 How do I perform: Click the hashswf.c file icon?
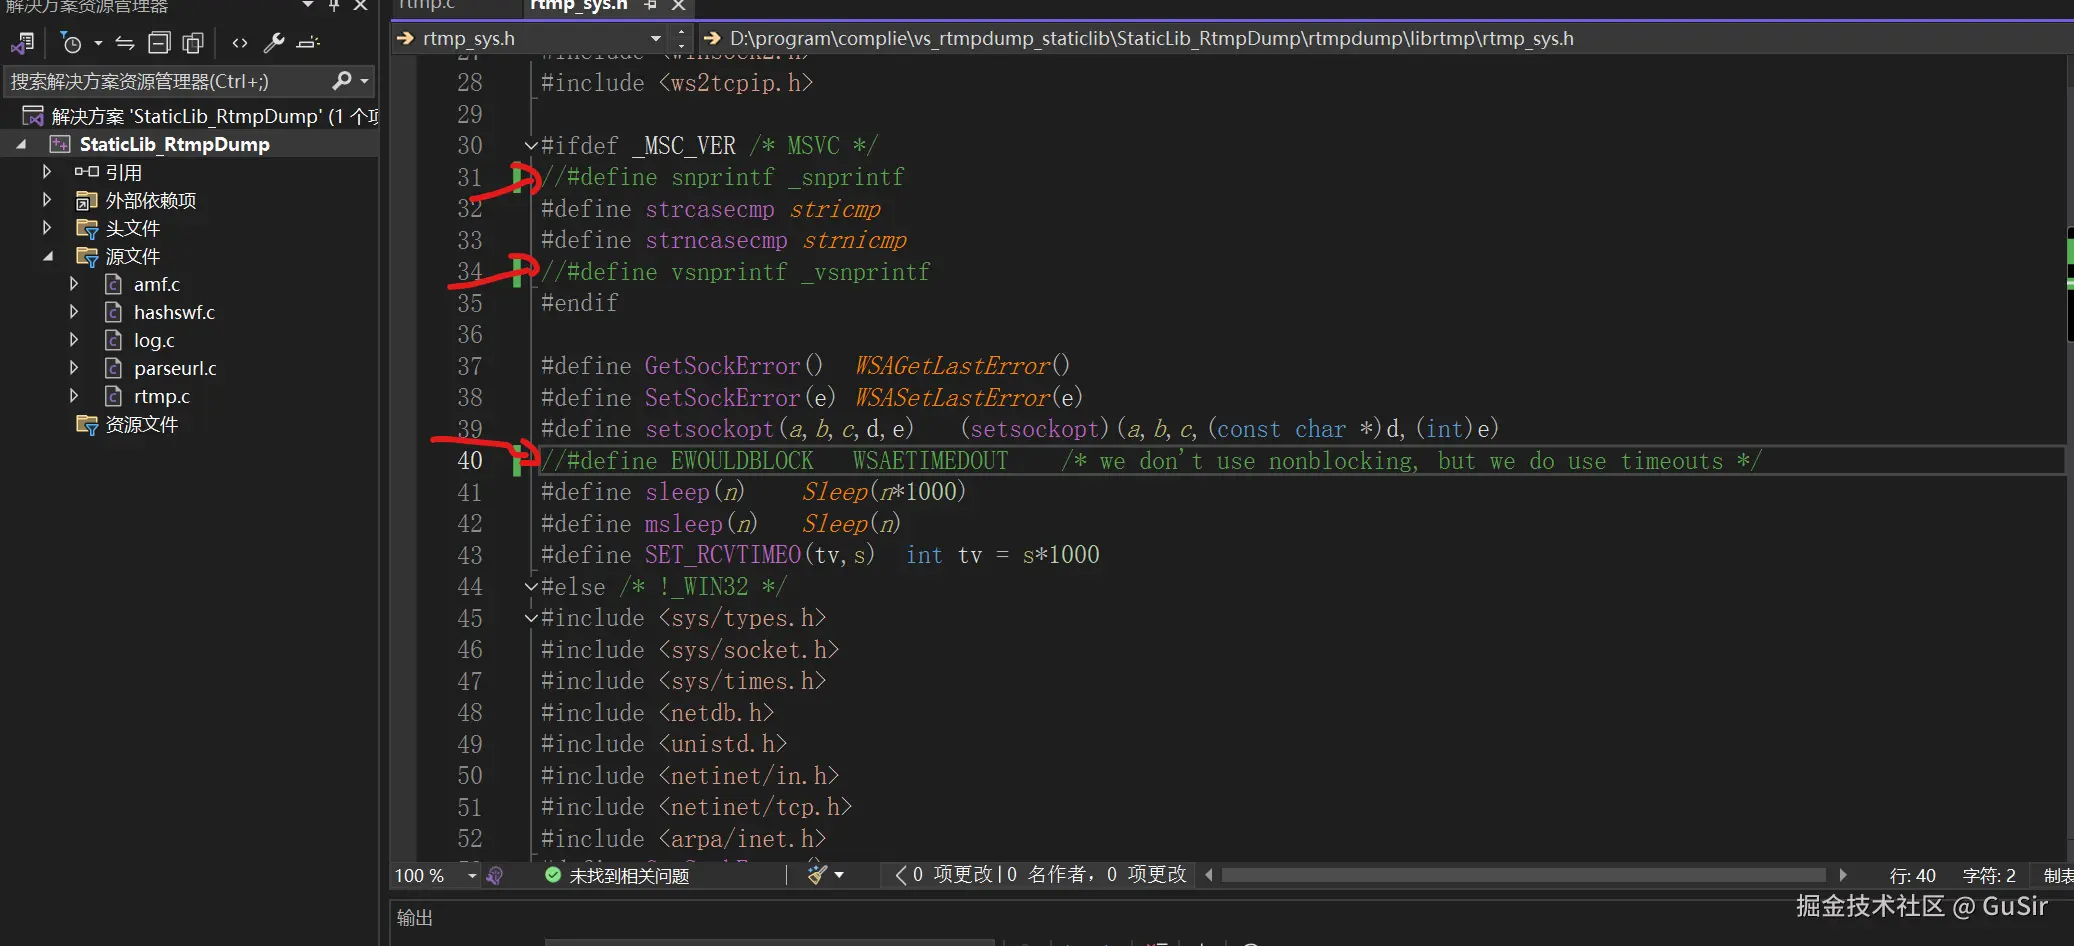pos(114,312)
